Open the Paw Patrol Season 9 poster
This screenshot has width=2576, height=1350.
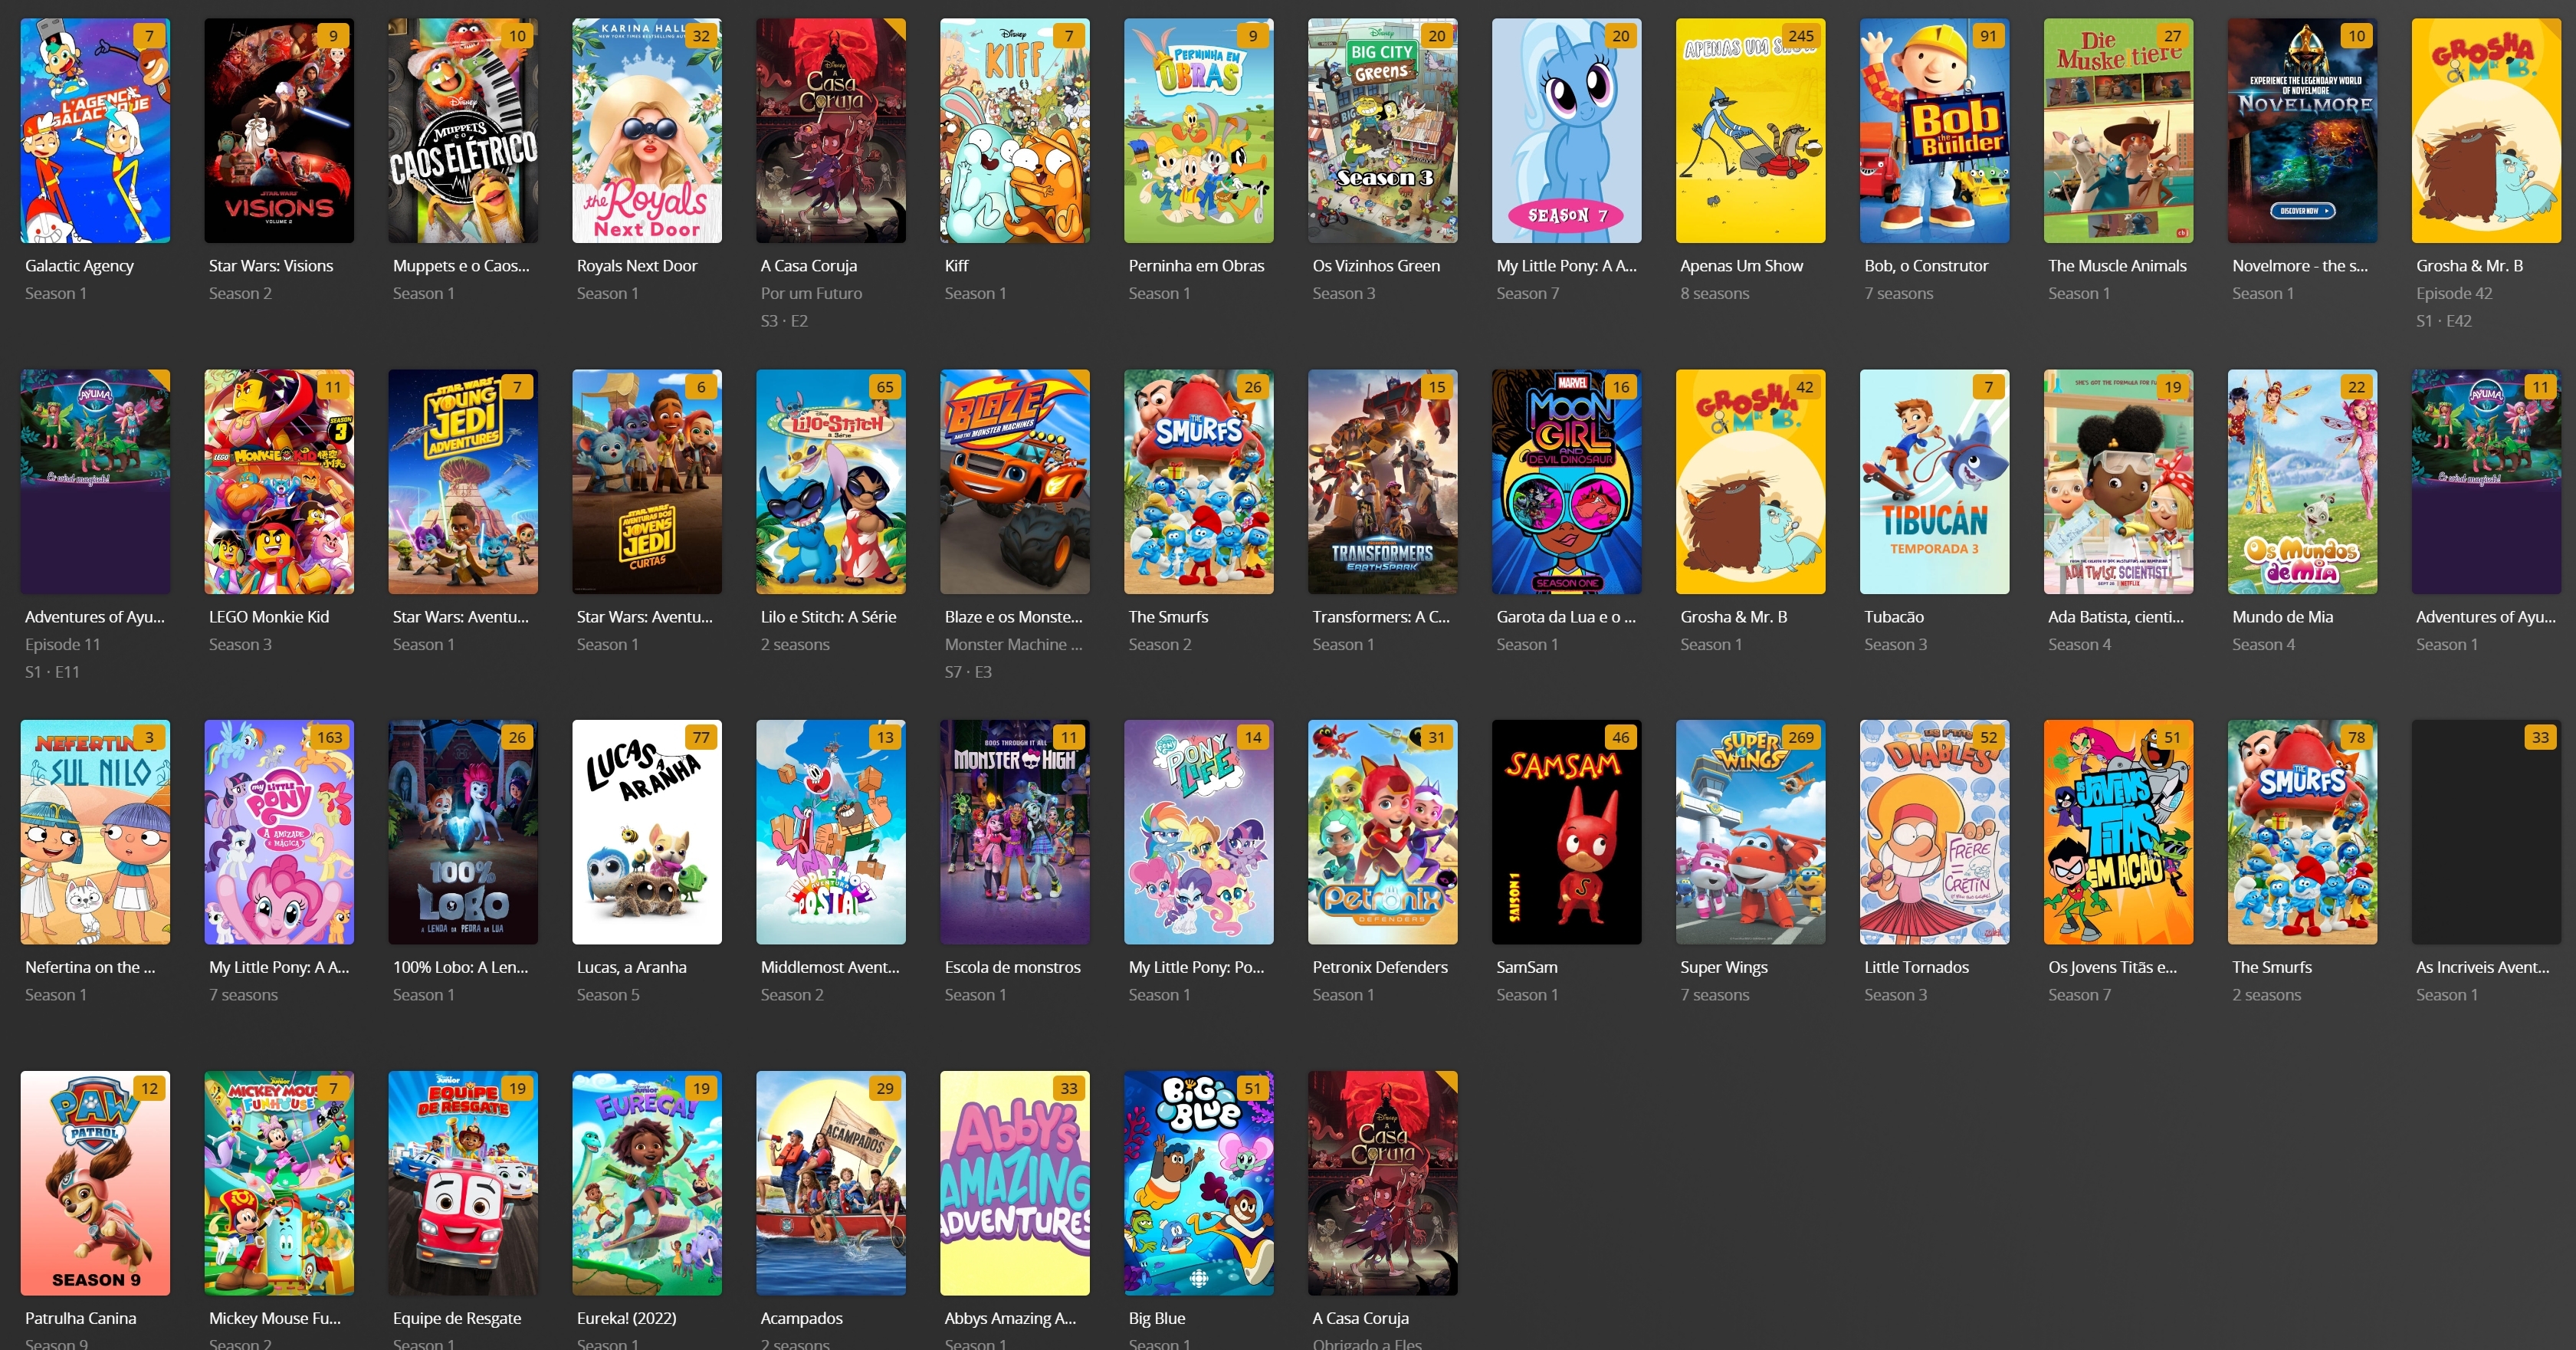click(95, 1183)
